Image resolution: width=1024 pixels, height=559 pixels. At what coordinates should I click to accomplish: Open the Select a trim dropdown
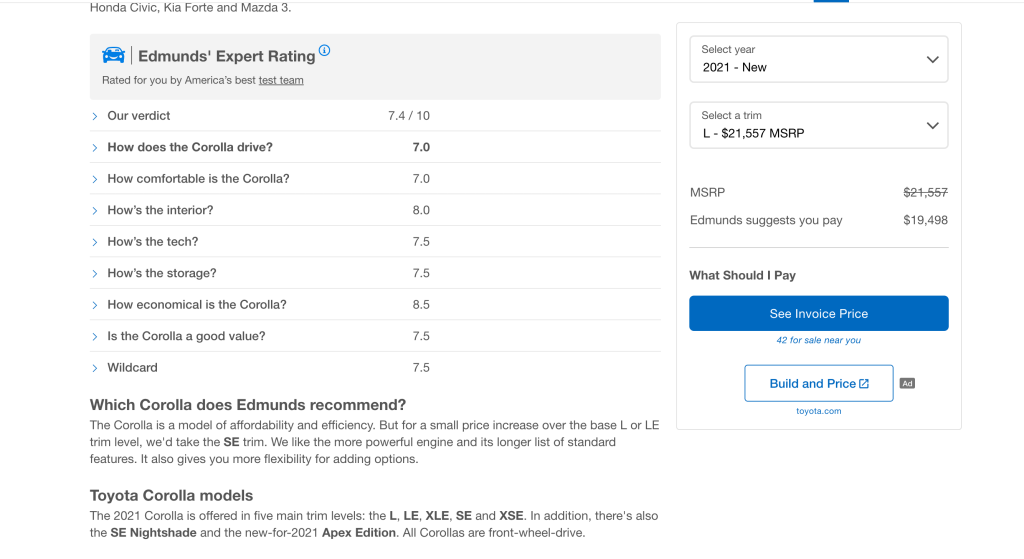818,125
